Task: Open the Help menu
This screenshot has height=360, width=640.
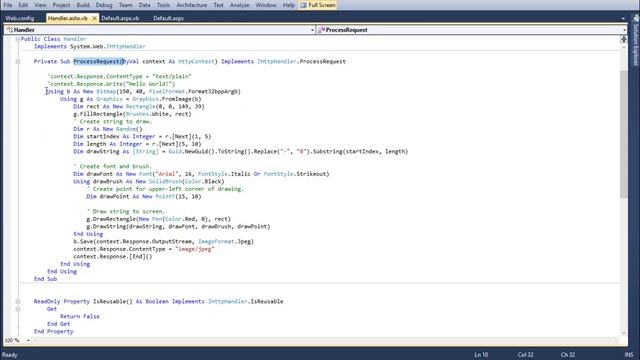Action: 288,5
